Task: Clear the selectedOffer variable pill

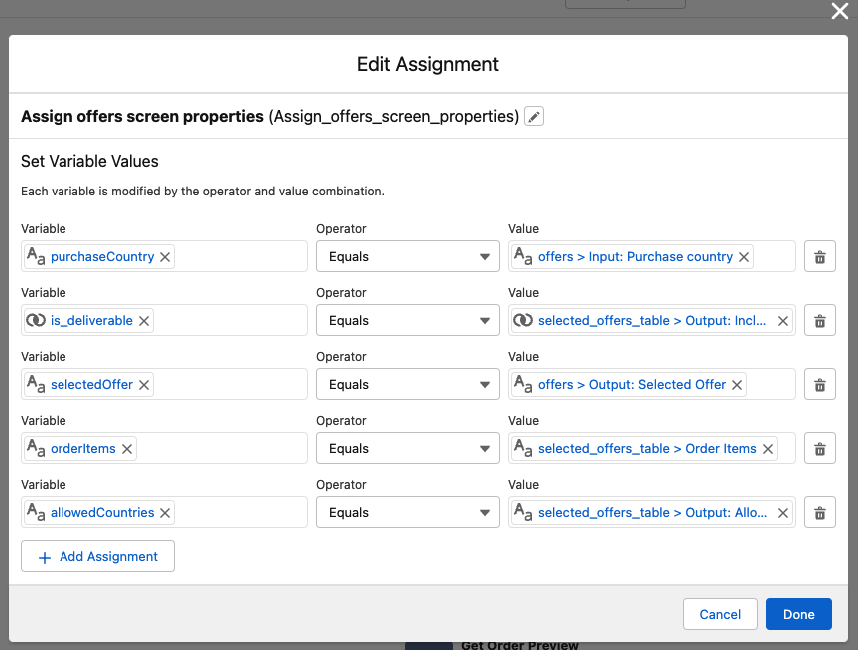Action: pyautogui.click(x=144, y=385)
